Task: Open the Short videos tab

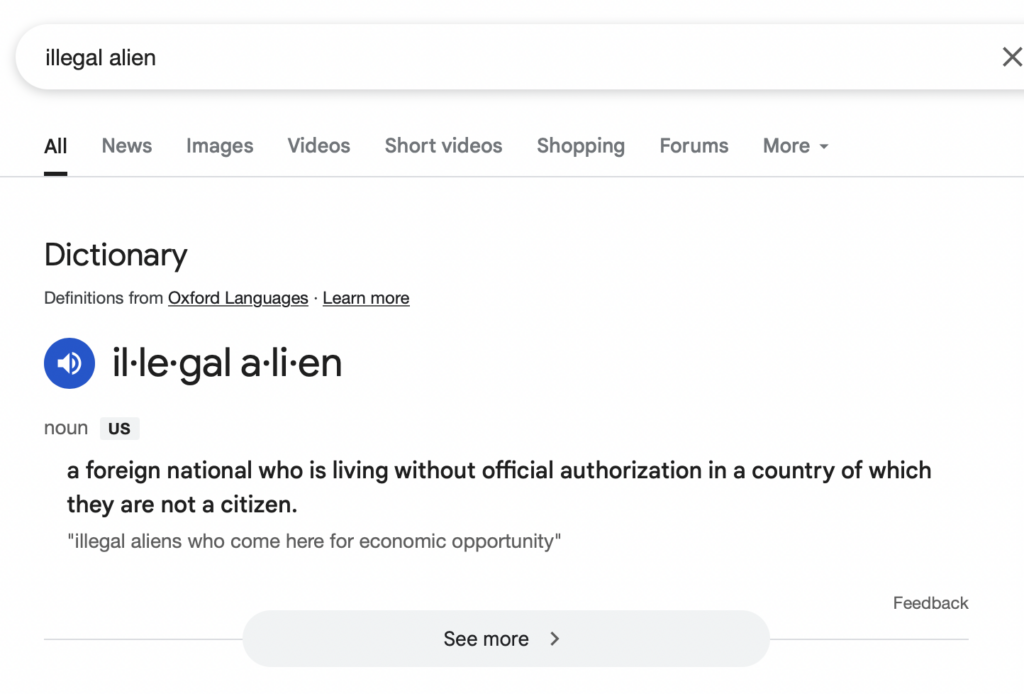Action: tap(443, 146)
